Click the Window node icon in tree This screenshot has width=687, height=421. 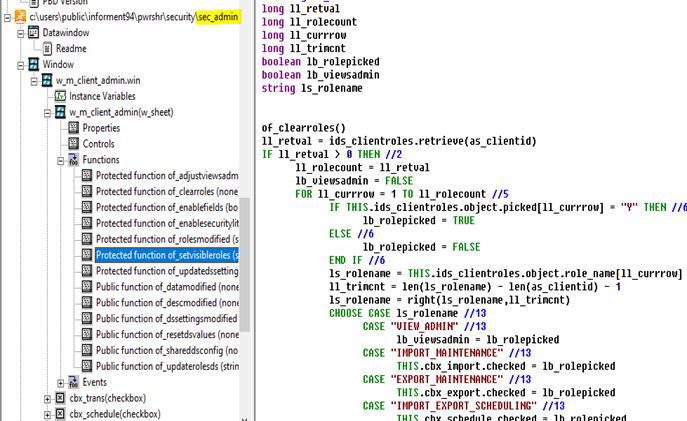[33, 65]
